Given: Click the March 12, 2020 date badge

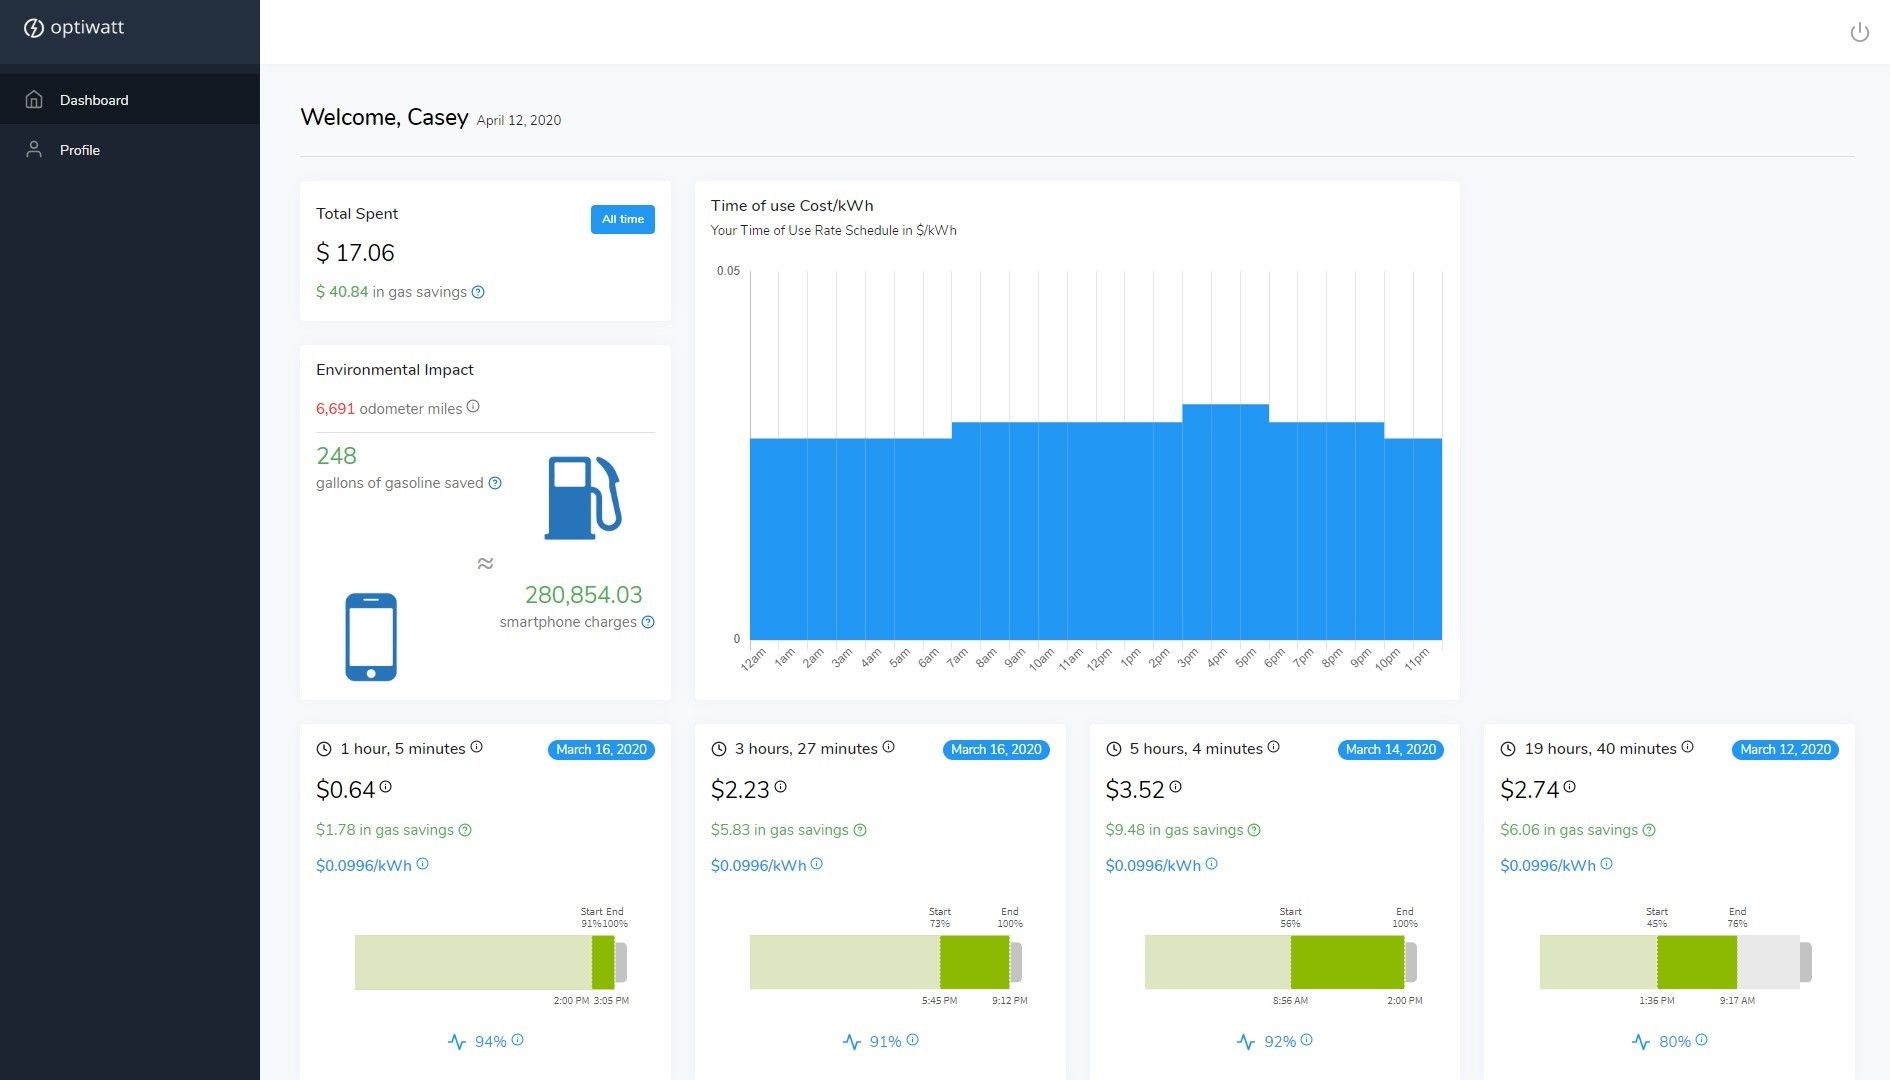Looking at the screenshot, I should pyautogui.click(x=1785, y=749).
